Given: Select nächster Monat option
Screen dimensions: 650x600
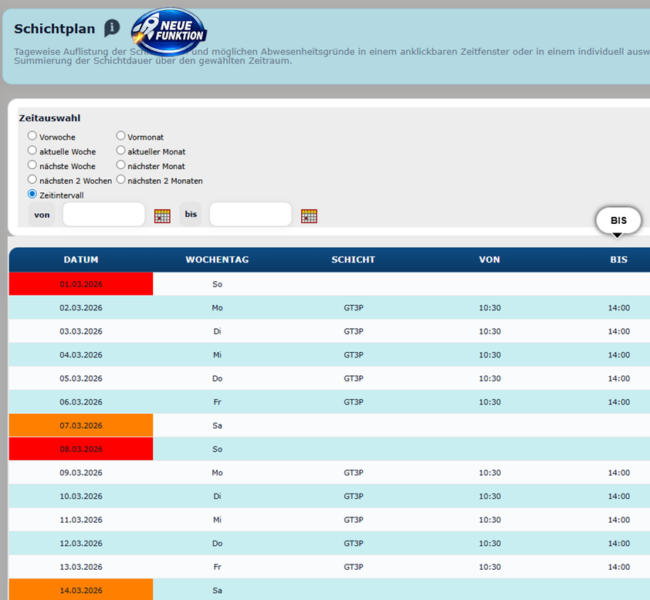Looking at the screenshot, I should click(121, 165).
